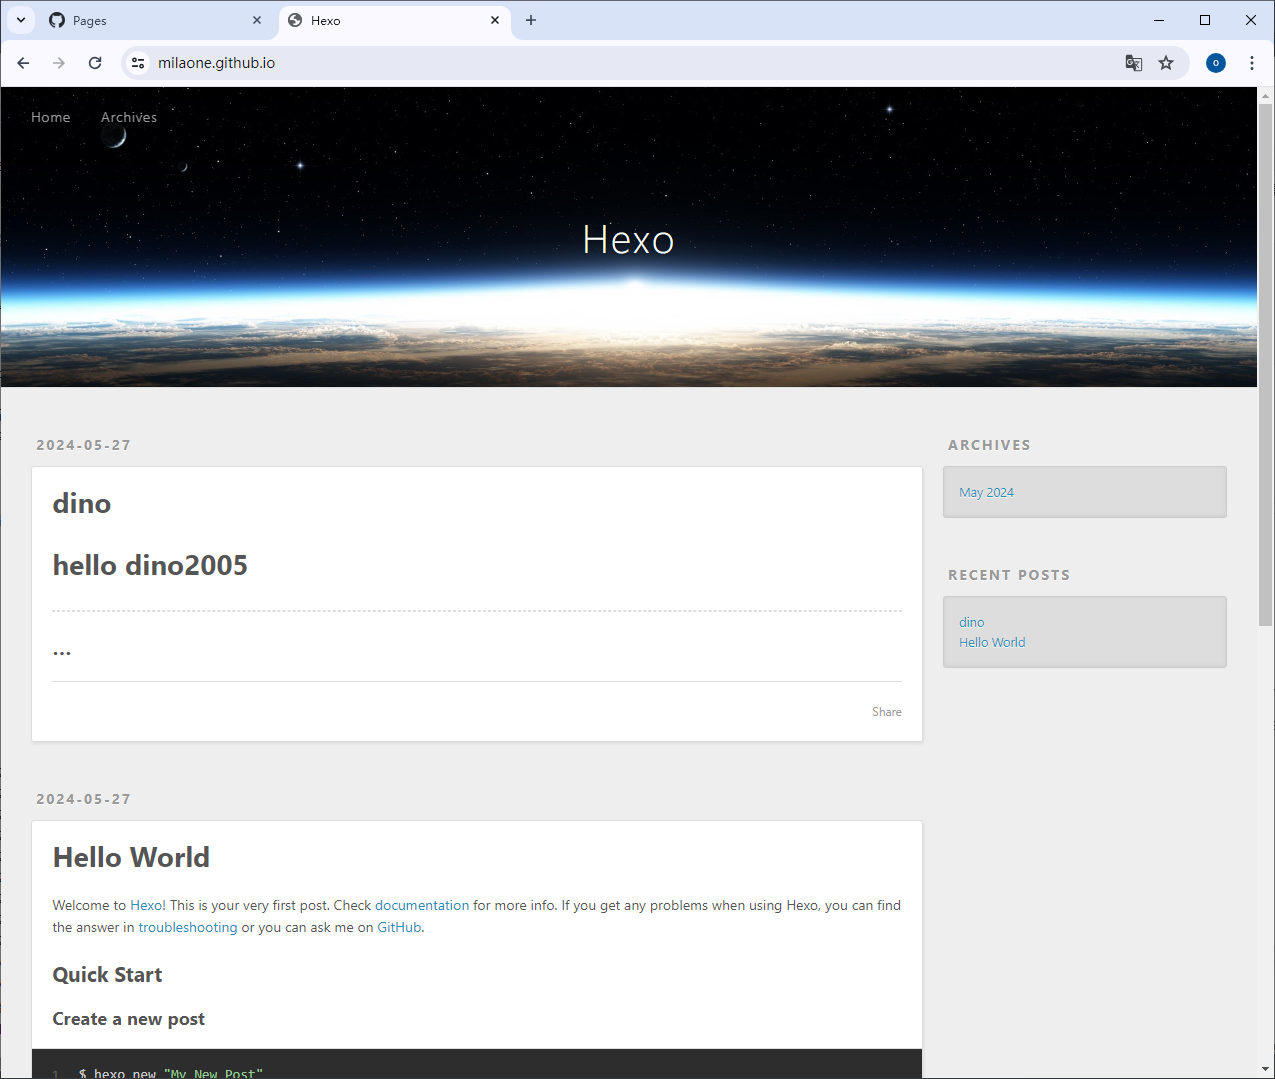This screenshot has height=1079, width=1275.
Task: Open the documentation link
Action: (x=422, y=905)
